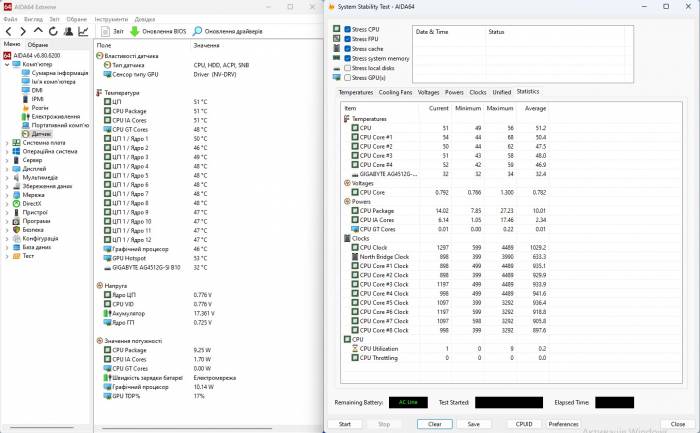Screen dimensions: 700x433
Task: Click the Значення column header
Action: (206, 46)
